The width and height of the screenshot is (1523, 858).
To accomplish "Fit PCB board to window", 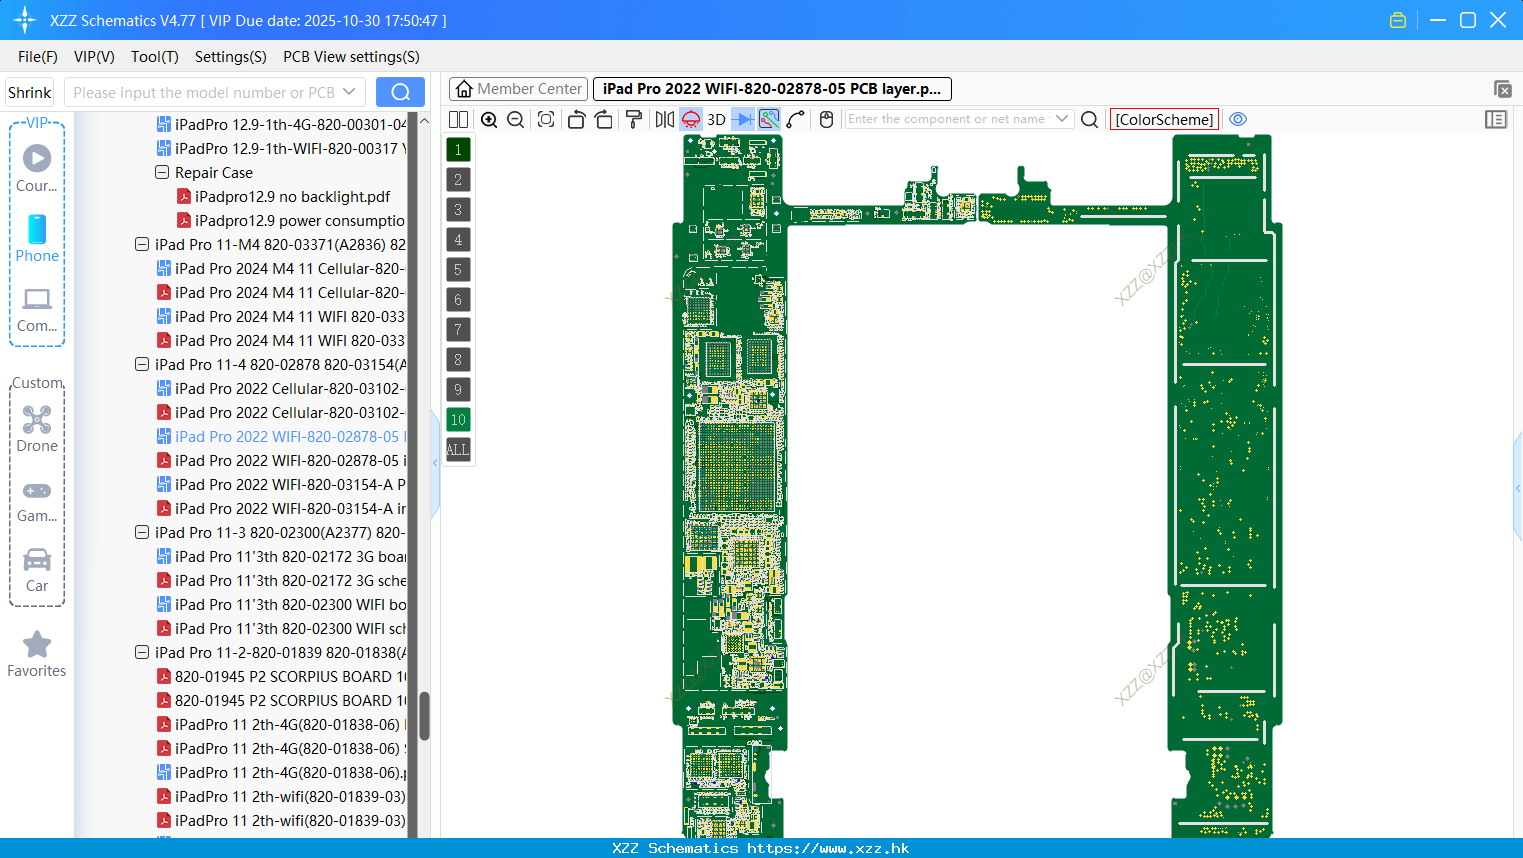I will [x=546, y=119].
